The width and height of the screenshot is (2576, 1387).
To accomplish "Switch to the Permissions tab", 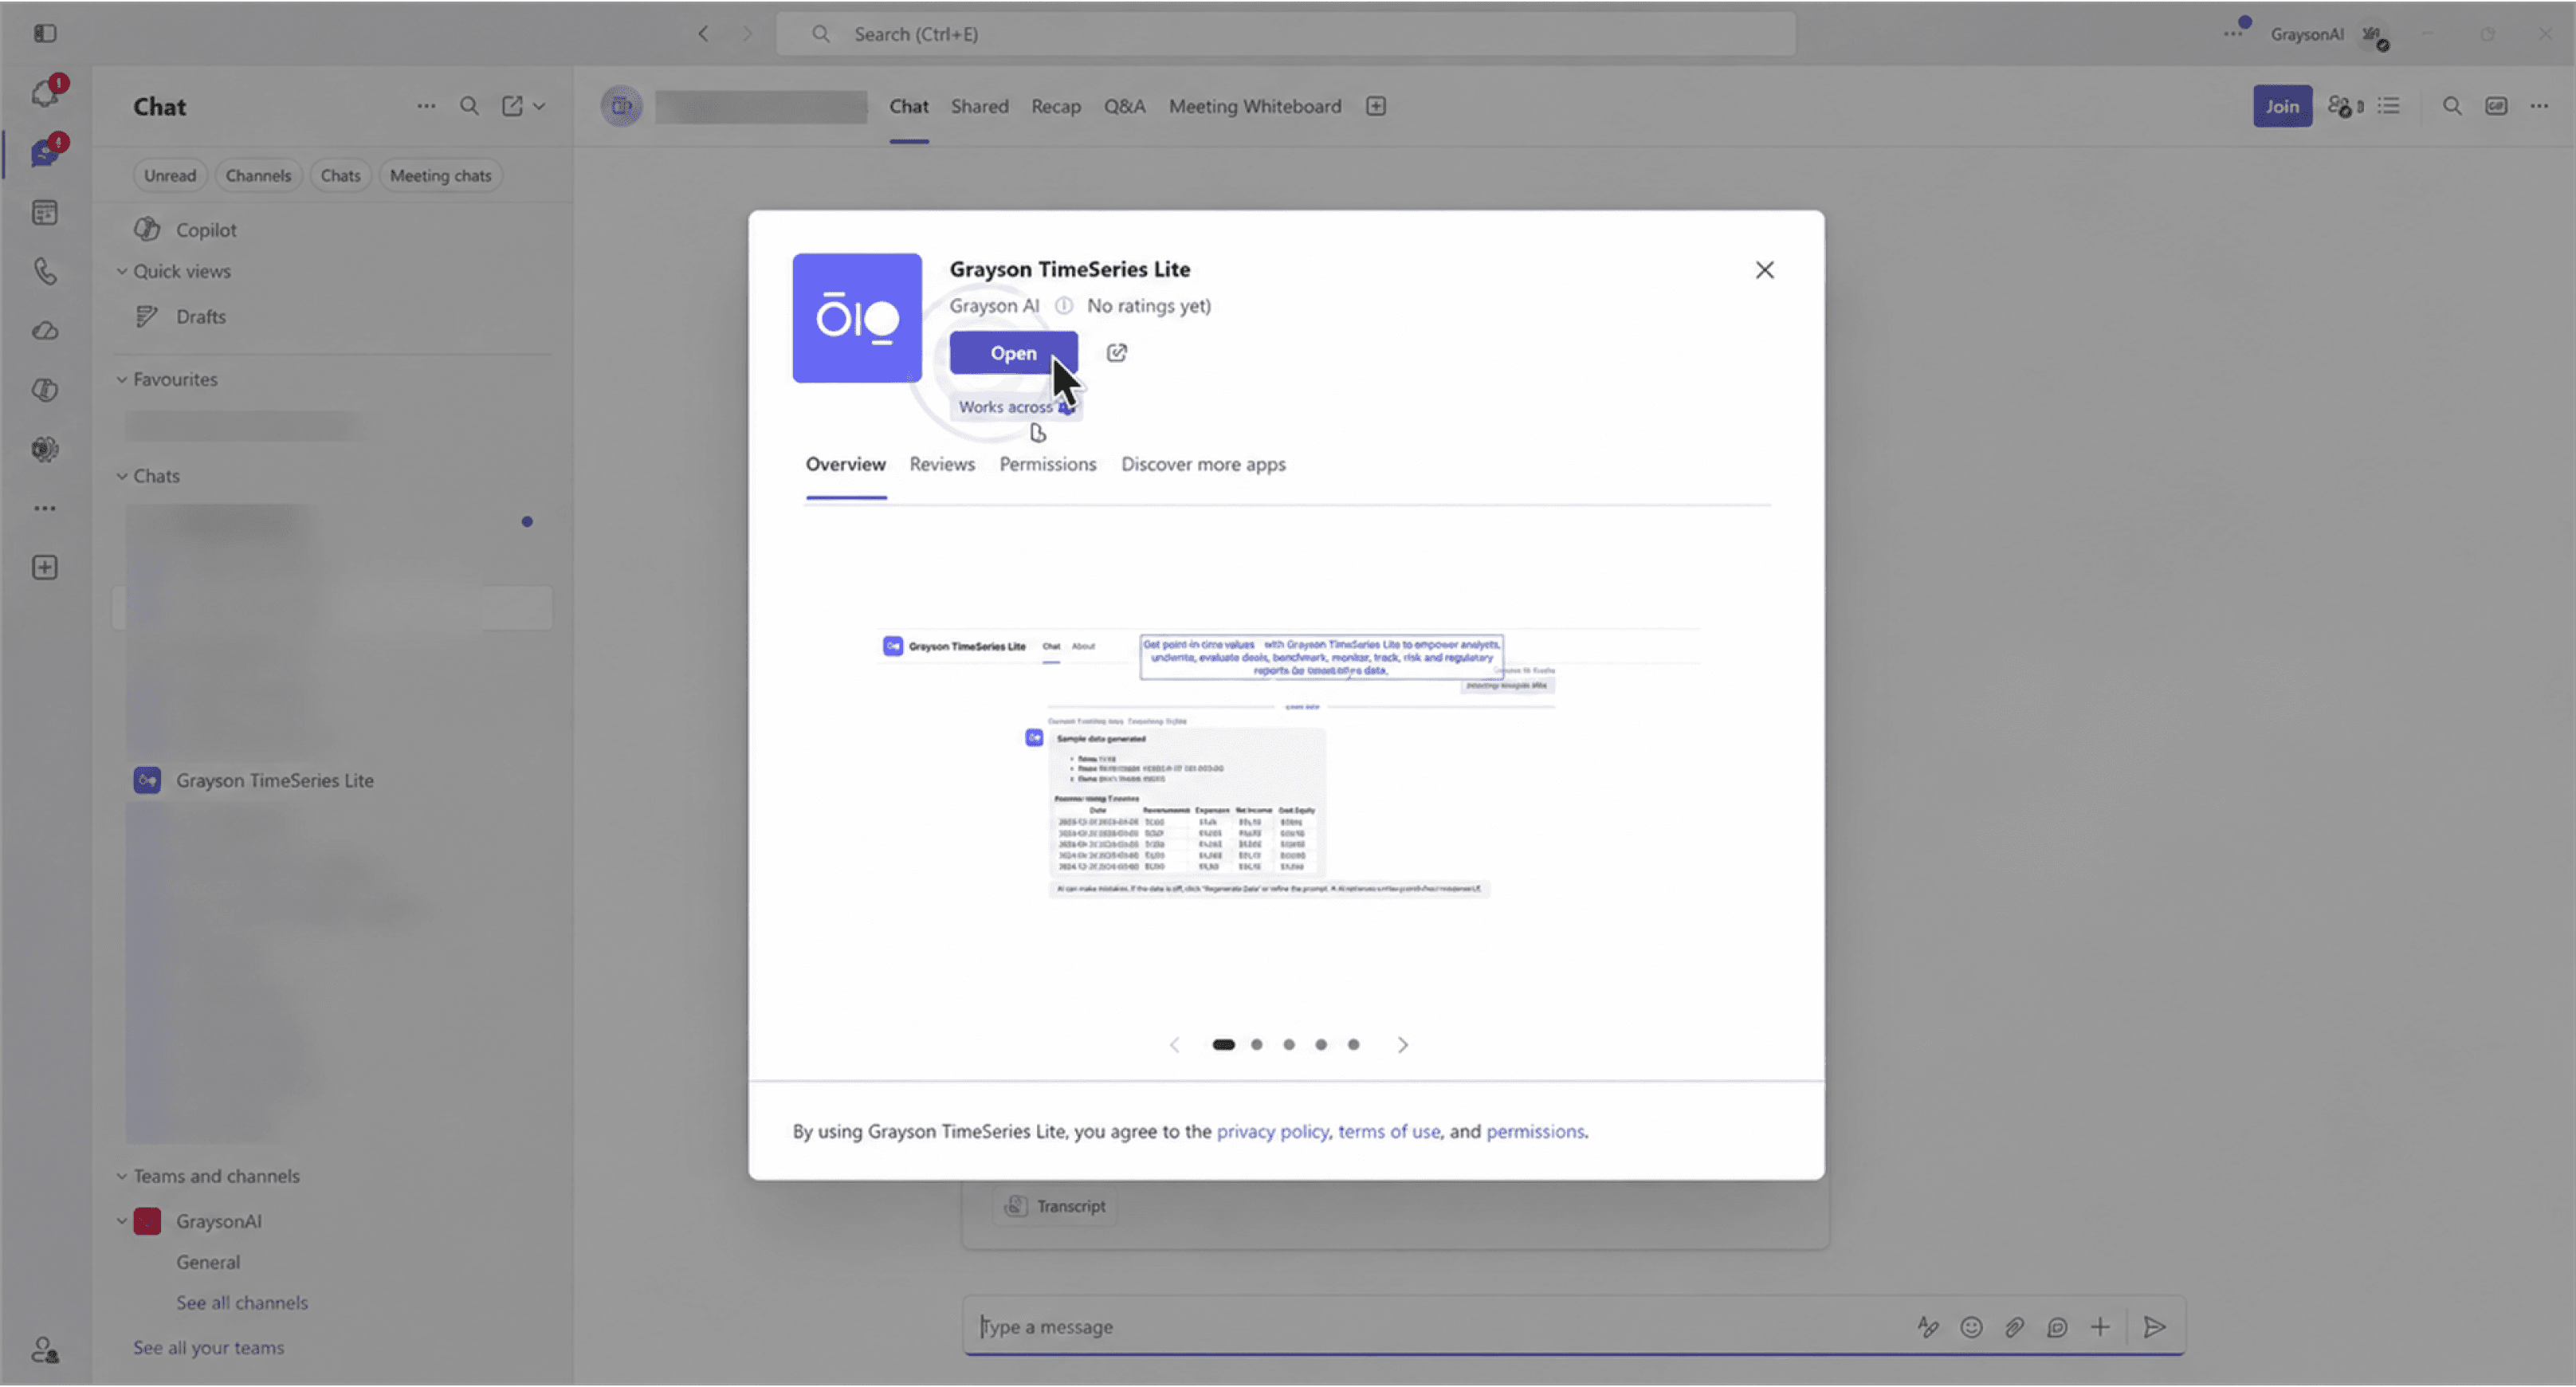I will click(x=1047, y=465).
